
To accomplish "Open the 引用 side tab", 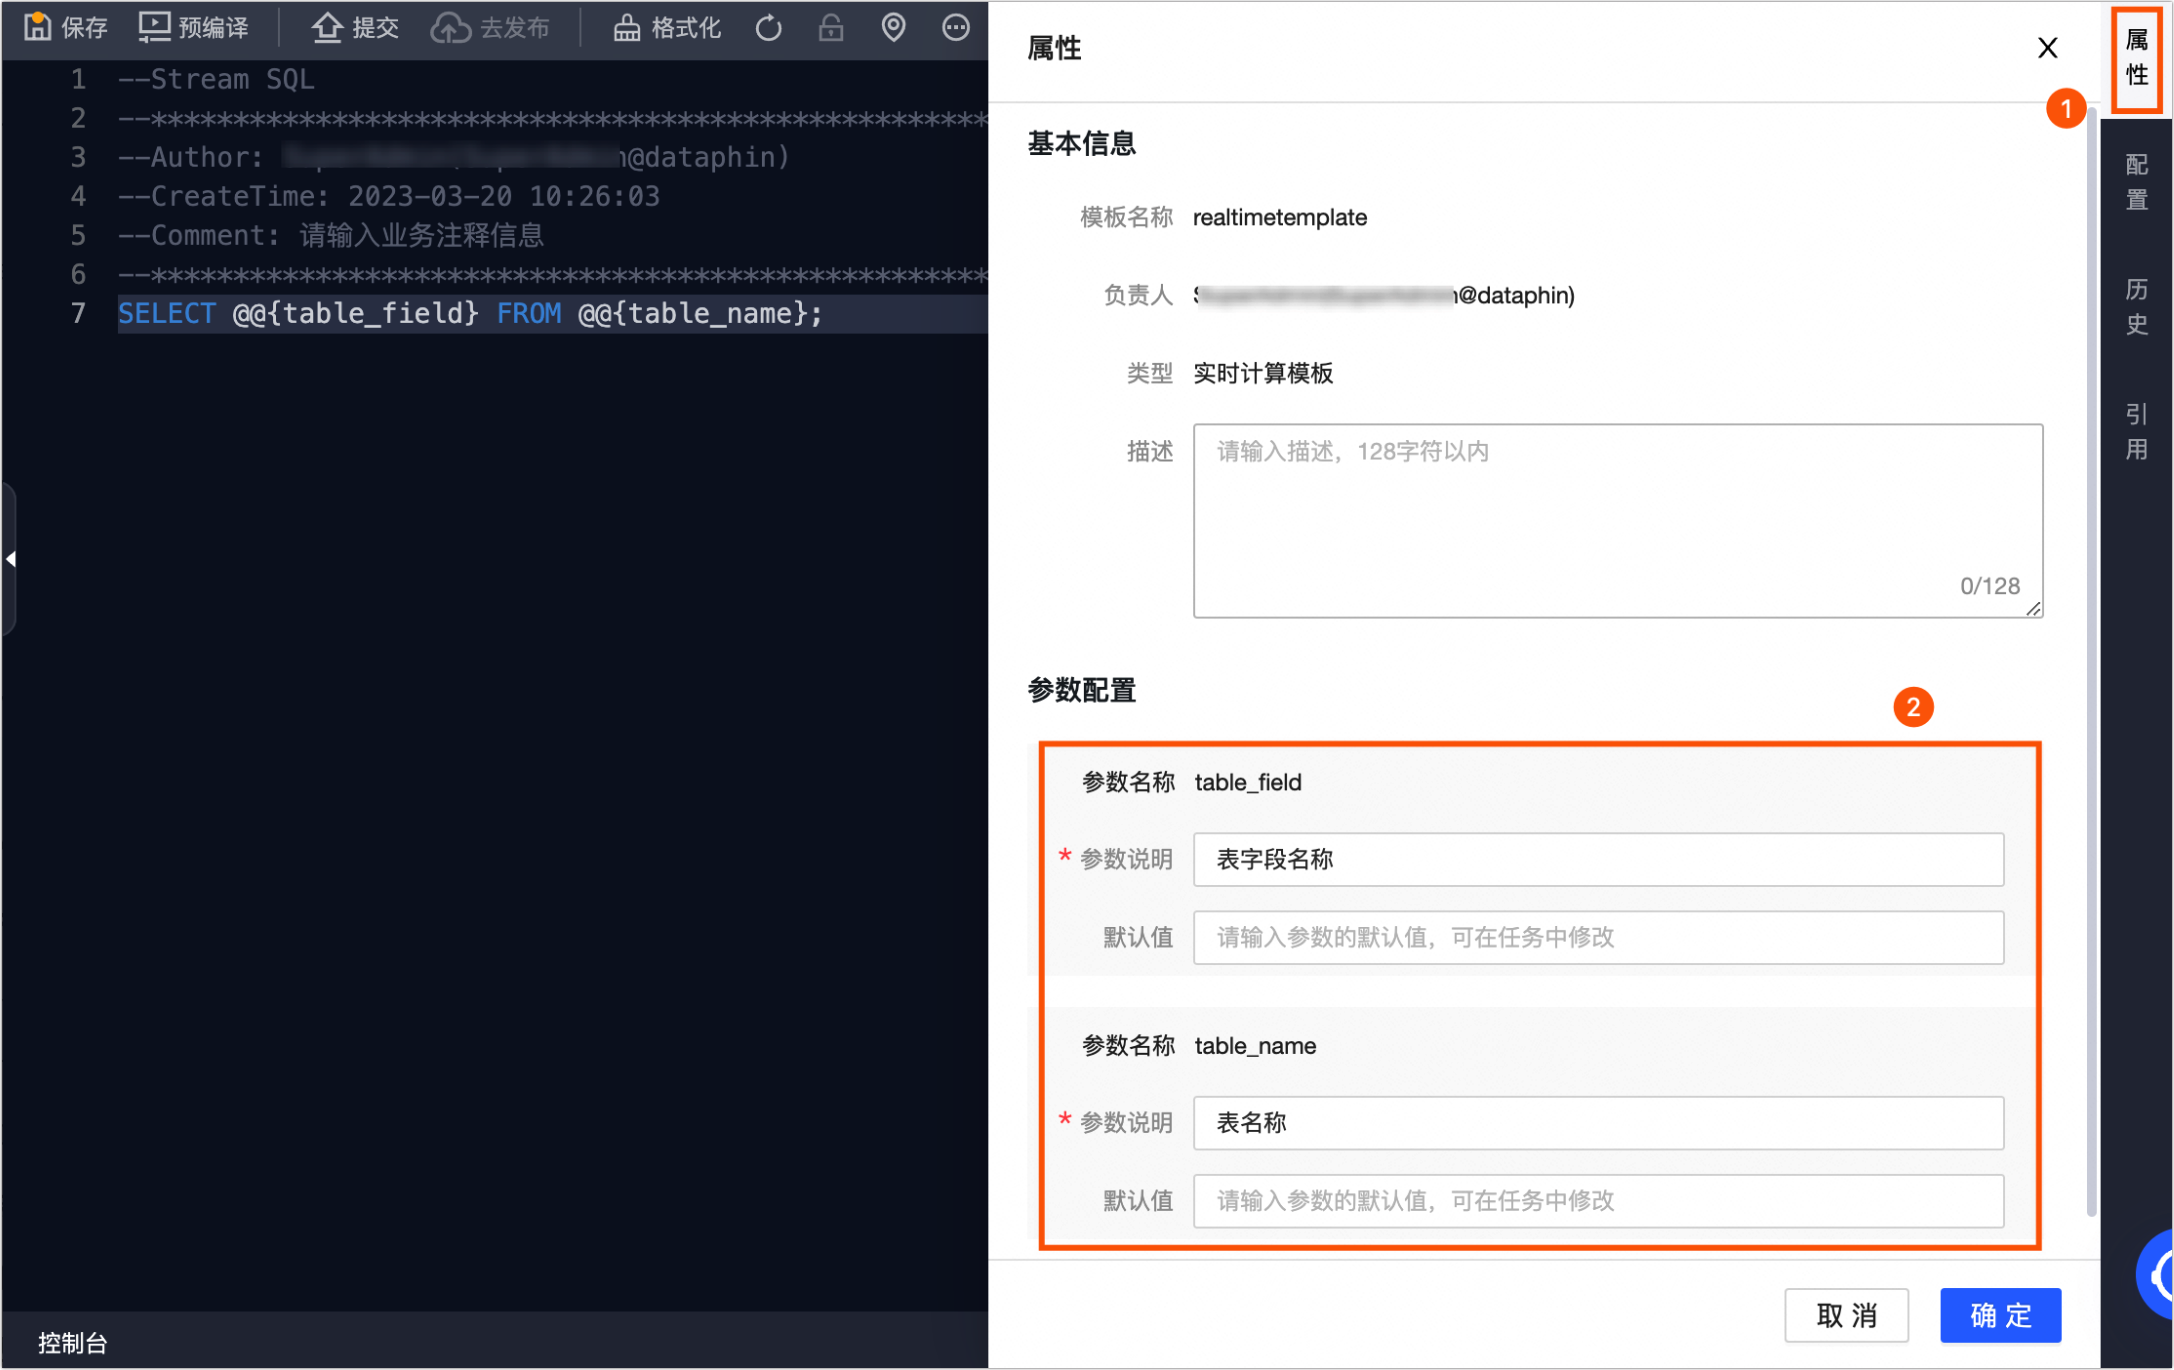I will point(2137,431).
